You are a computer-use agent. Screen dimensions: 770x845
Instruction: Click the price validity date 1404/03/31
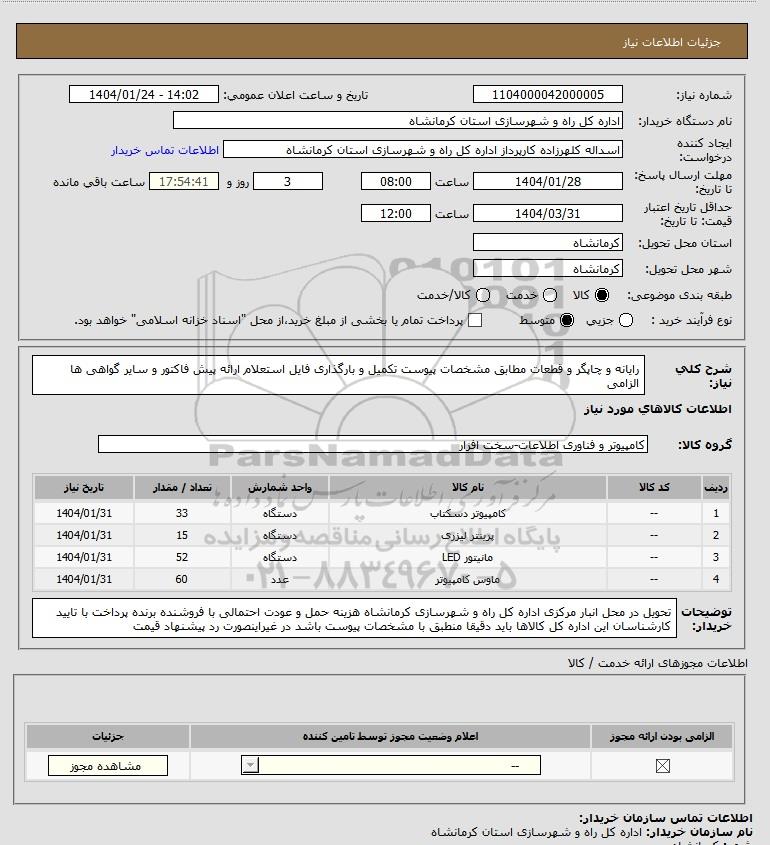(547, 213)
